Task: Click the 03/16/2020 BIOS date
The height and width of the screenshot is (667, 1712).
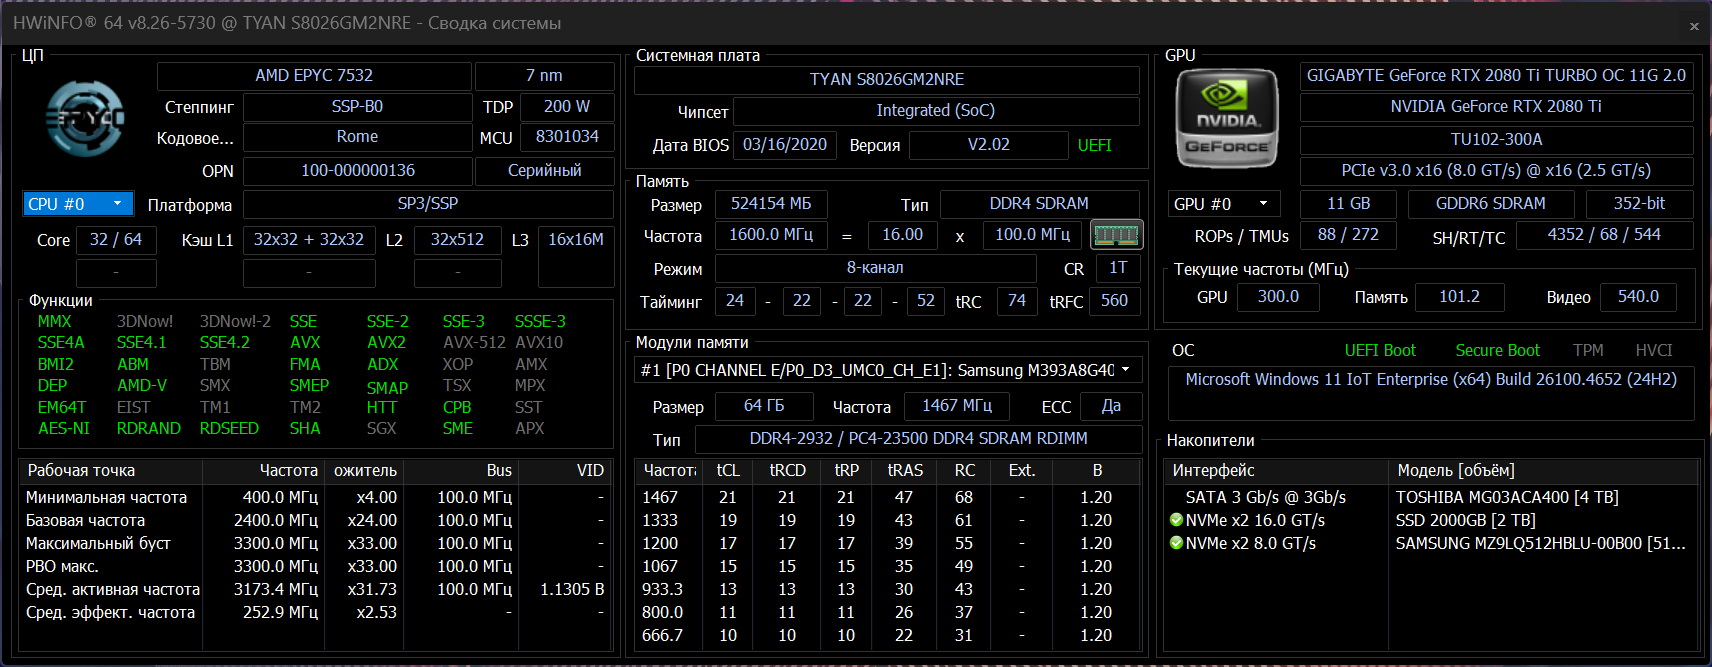Action: [x=785, y=145]
